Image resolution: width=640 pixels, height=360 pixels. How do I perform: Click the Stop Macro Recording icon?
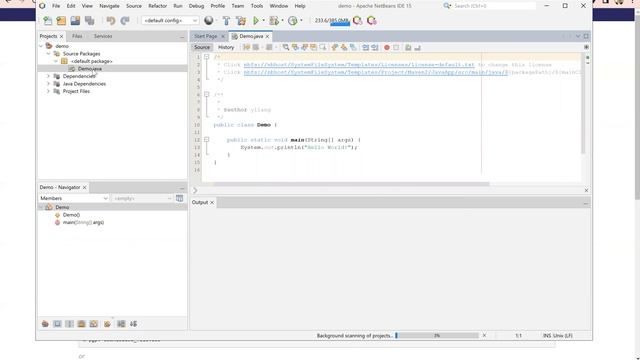[396, 47]
